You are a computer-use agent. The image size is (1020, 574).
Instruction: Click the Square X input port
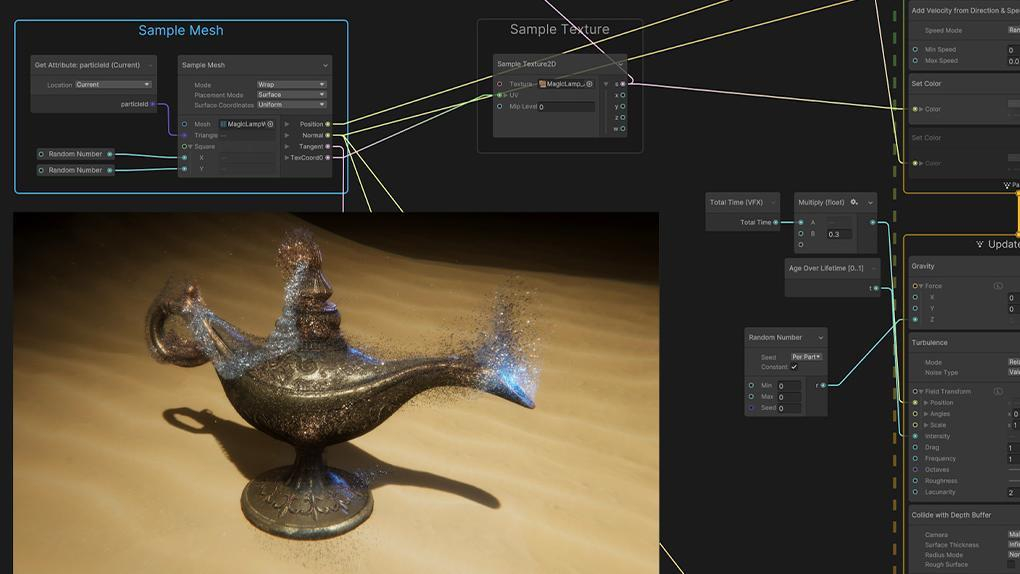pos(185,157)
